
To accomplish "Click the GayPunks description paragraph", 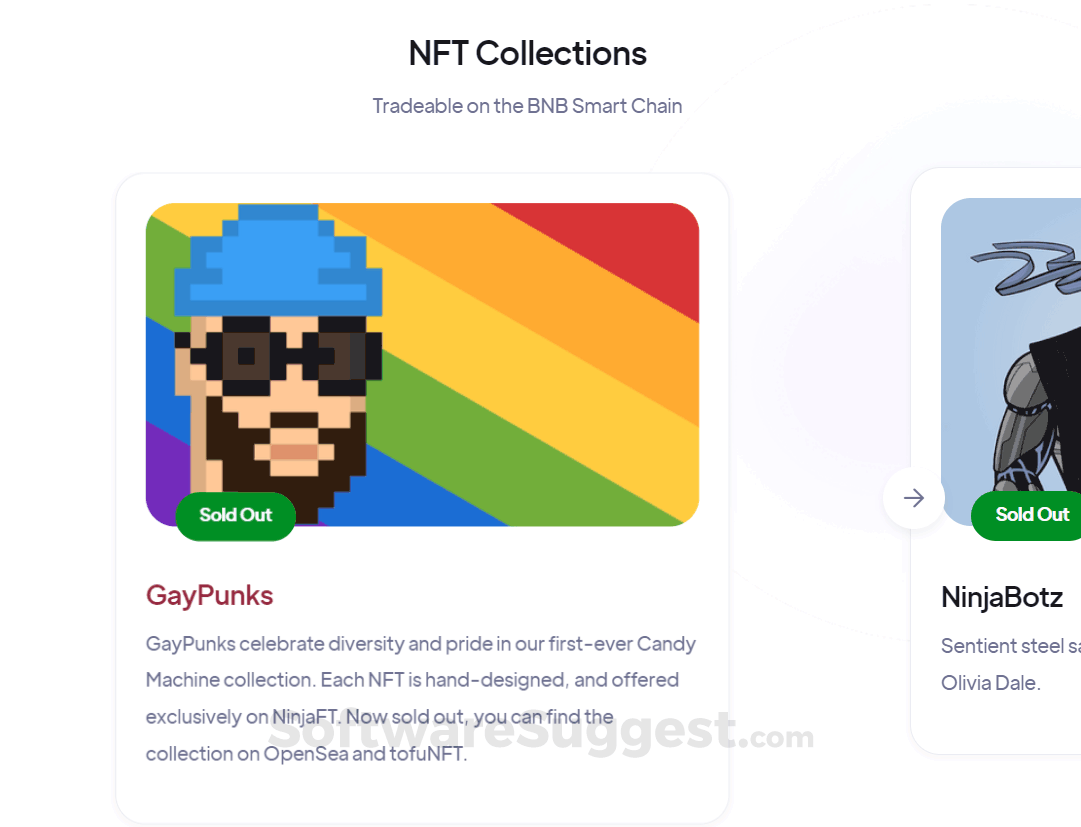I will point(421,698).
